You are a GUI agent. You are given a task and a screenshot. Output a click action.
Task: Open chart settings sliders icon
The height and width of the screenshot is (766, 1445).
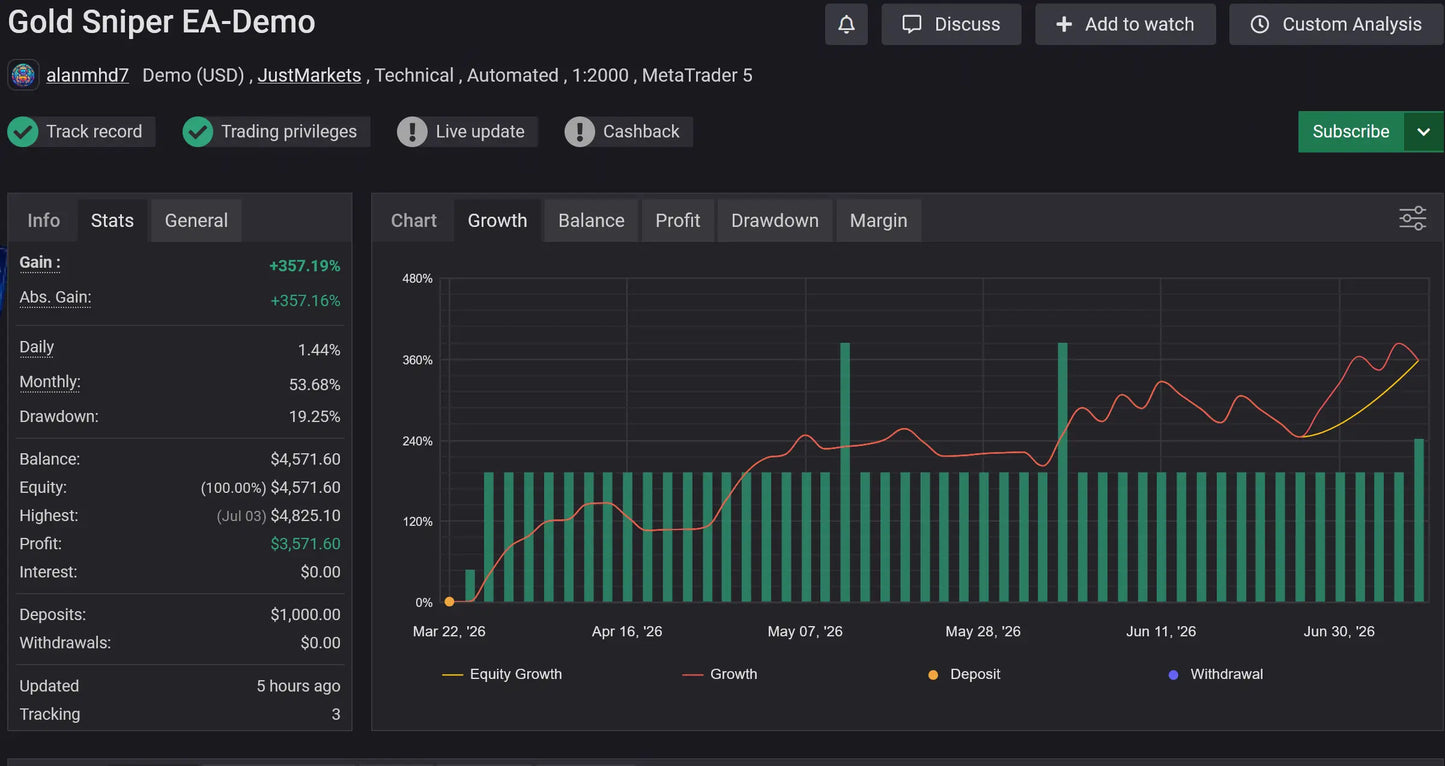pos(1412,219)
